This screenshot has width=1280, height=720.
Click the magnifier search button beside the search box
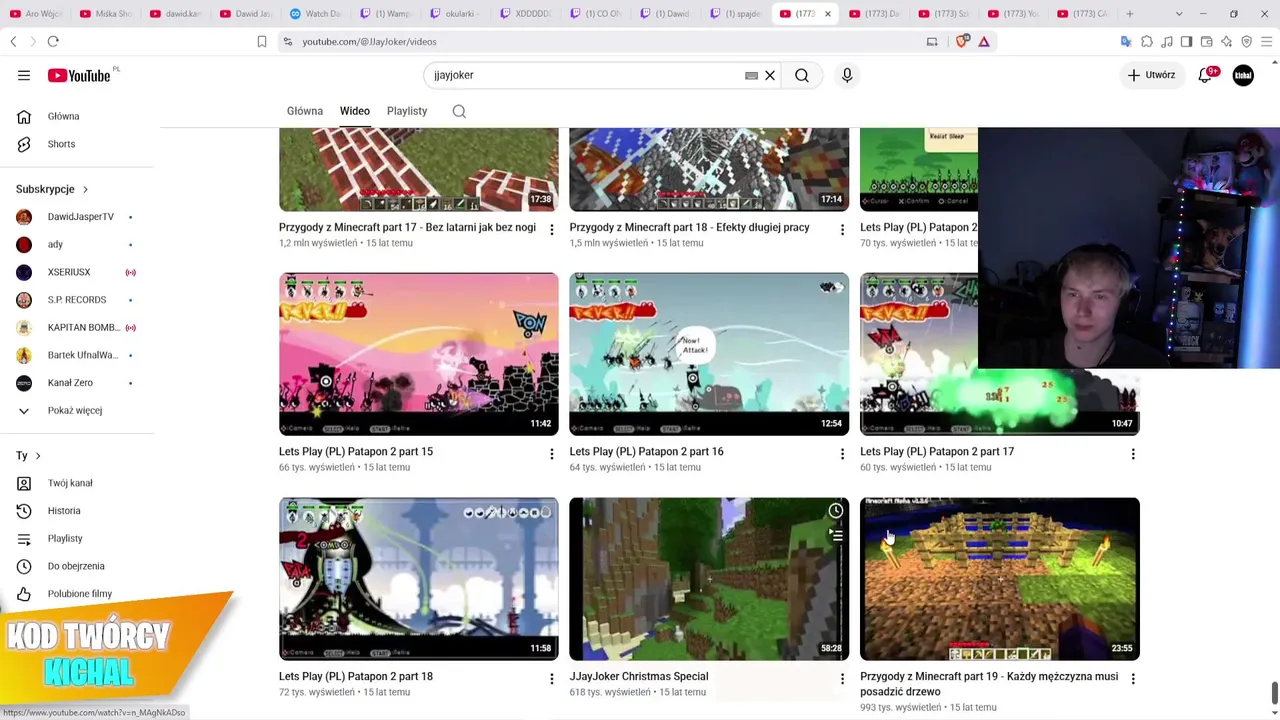pos(802,75)
